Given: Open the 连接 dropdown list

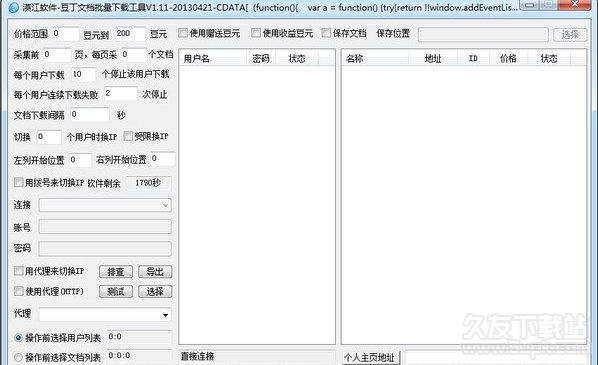Looking at the screenshot, I should (105, 205).
